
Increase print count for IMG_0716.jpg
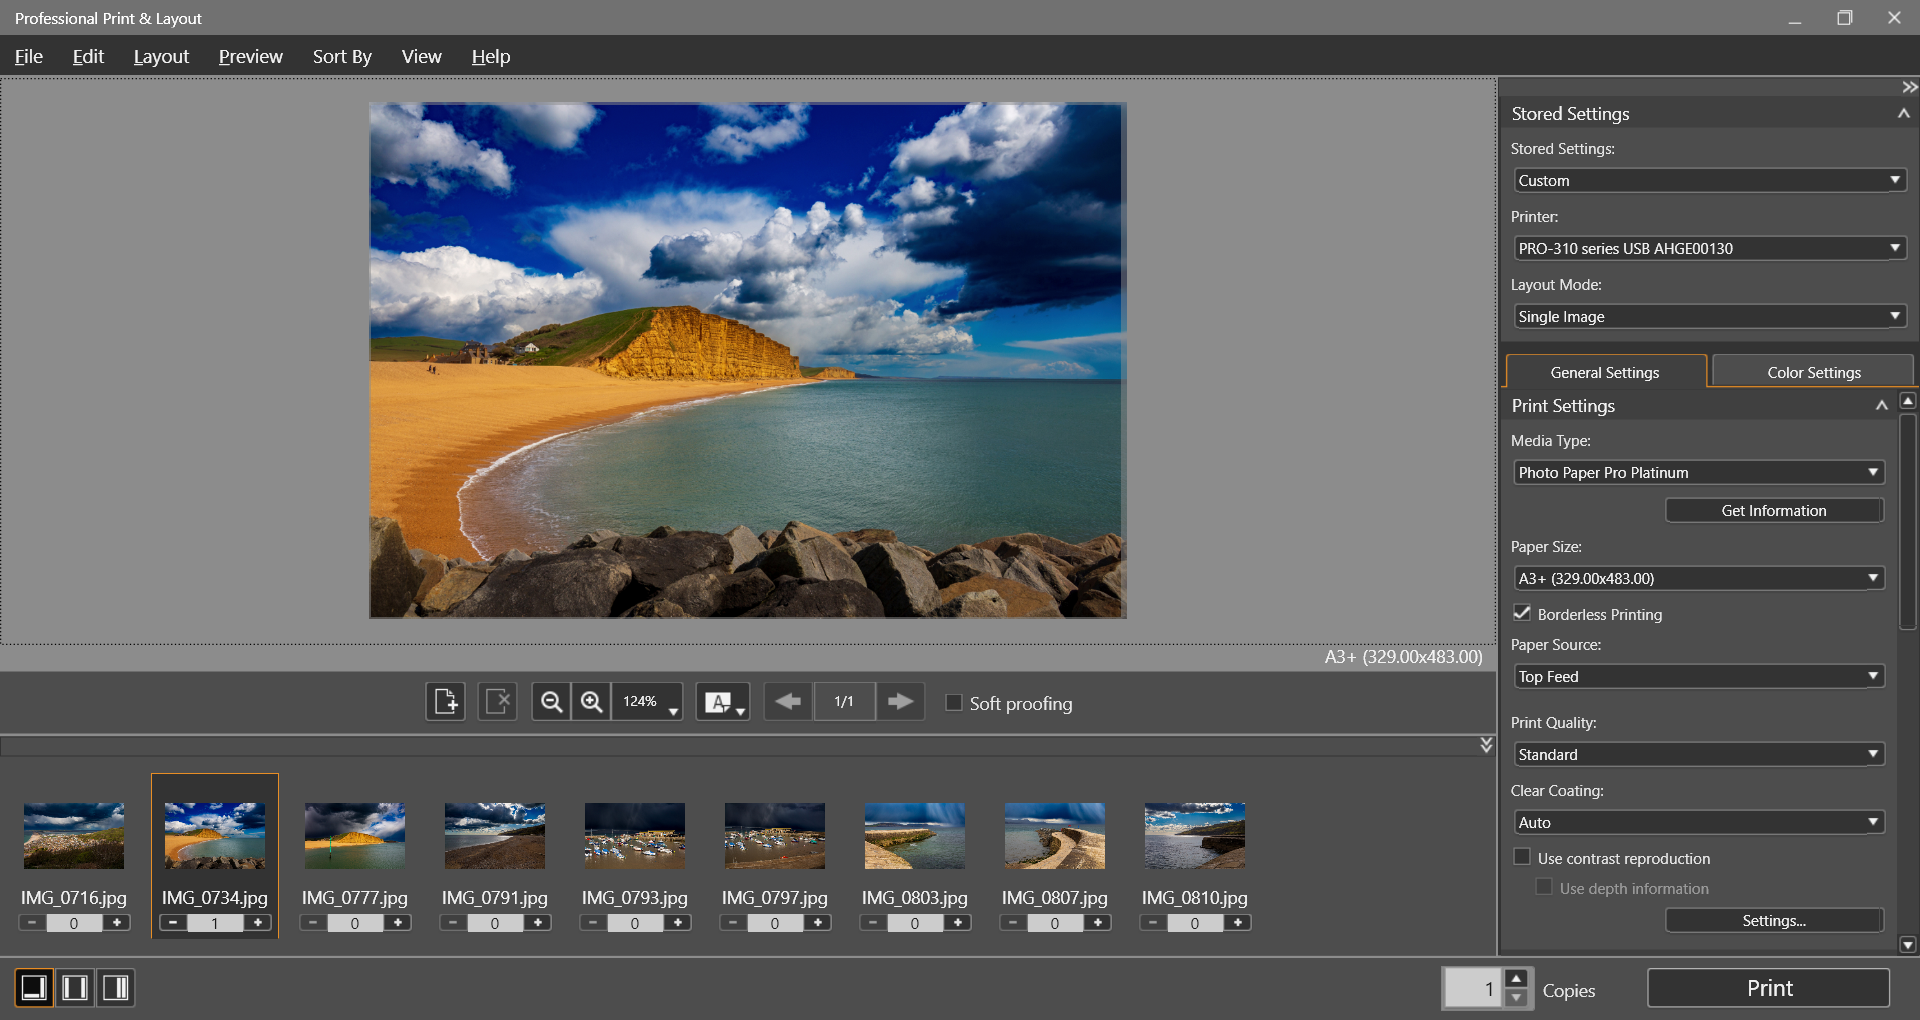(x=117, y=923)
